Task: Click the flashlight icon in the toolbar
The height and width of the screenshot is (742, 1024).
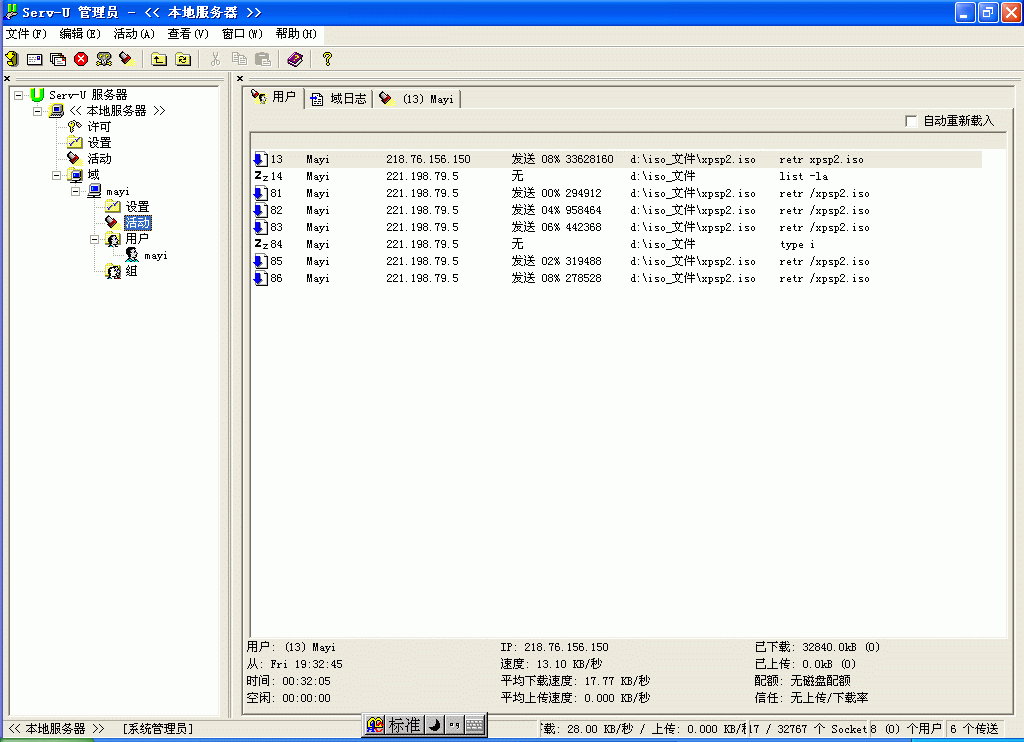Action: [127, 59]
